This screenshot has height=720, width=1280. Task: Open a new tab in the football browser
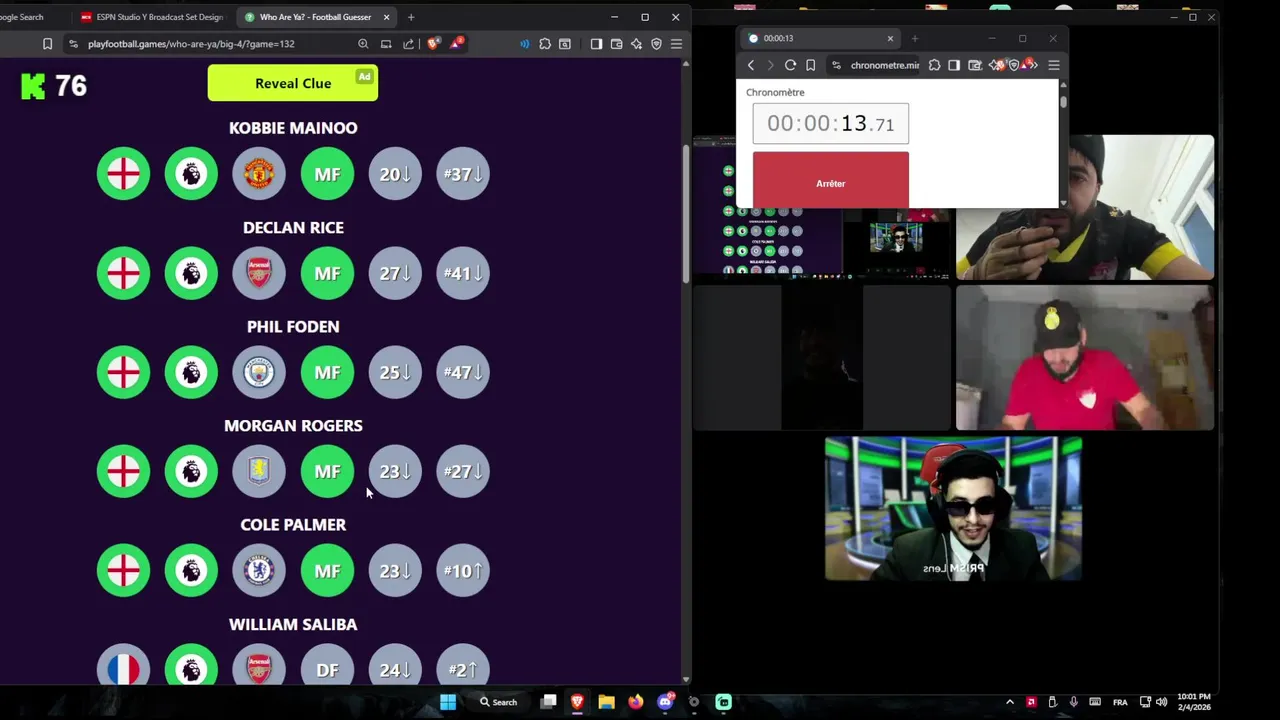[x=410, y=17]
